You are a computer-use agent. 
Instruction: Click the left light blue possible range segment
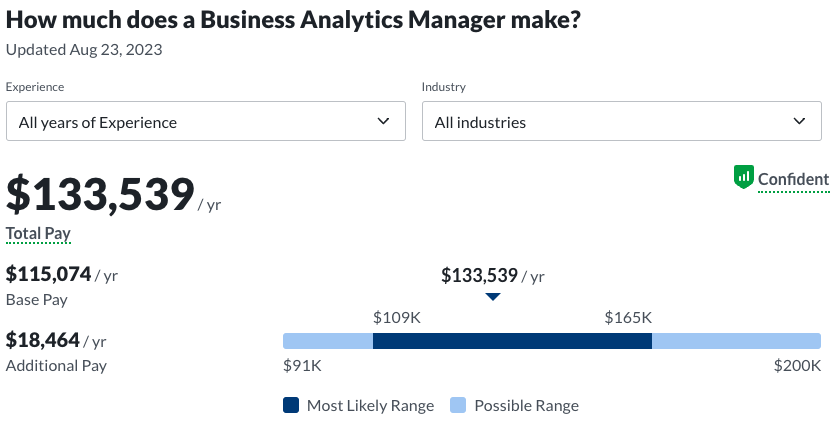(x=328, y=341)
